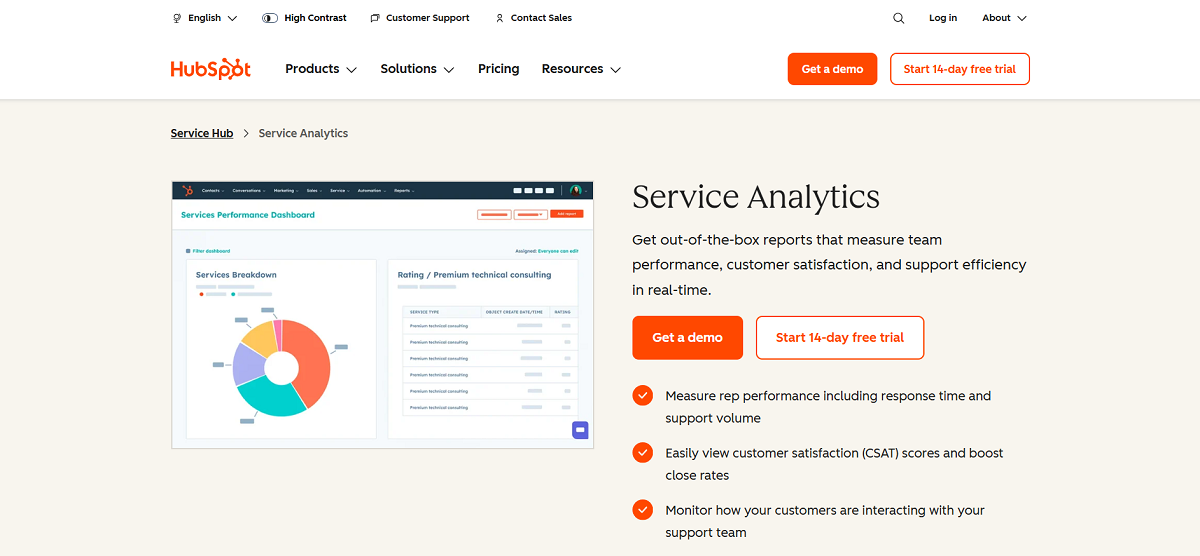The image size is (1200, 556).
Task: Click the HubSpot logo
Action: point(210,69)
